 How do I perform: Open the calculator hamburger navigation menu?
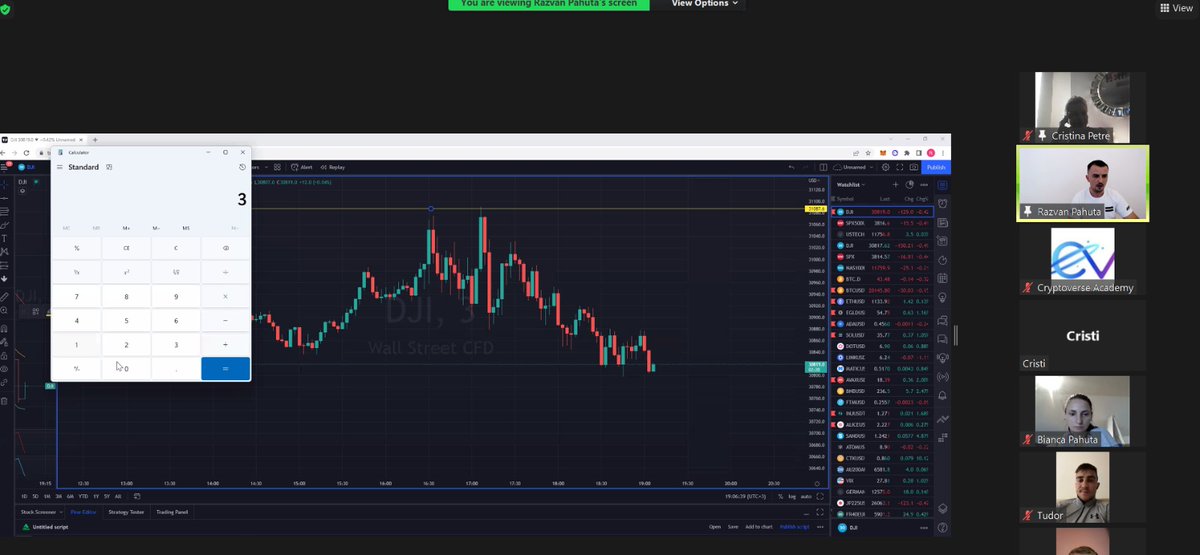pos(60,167)
